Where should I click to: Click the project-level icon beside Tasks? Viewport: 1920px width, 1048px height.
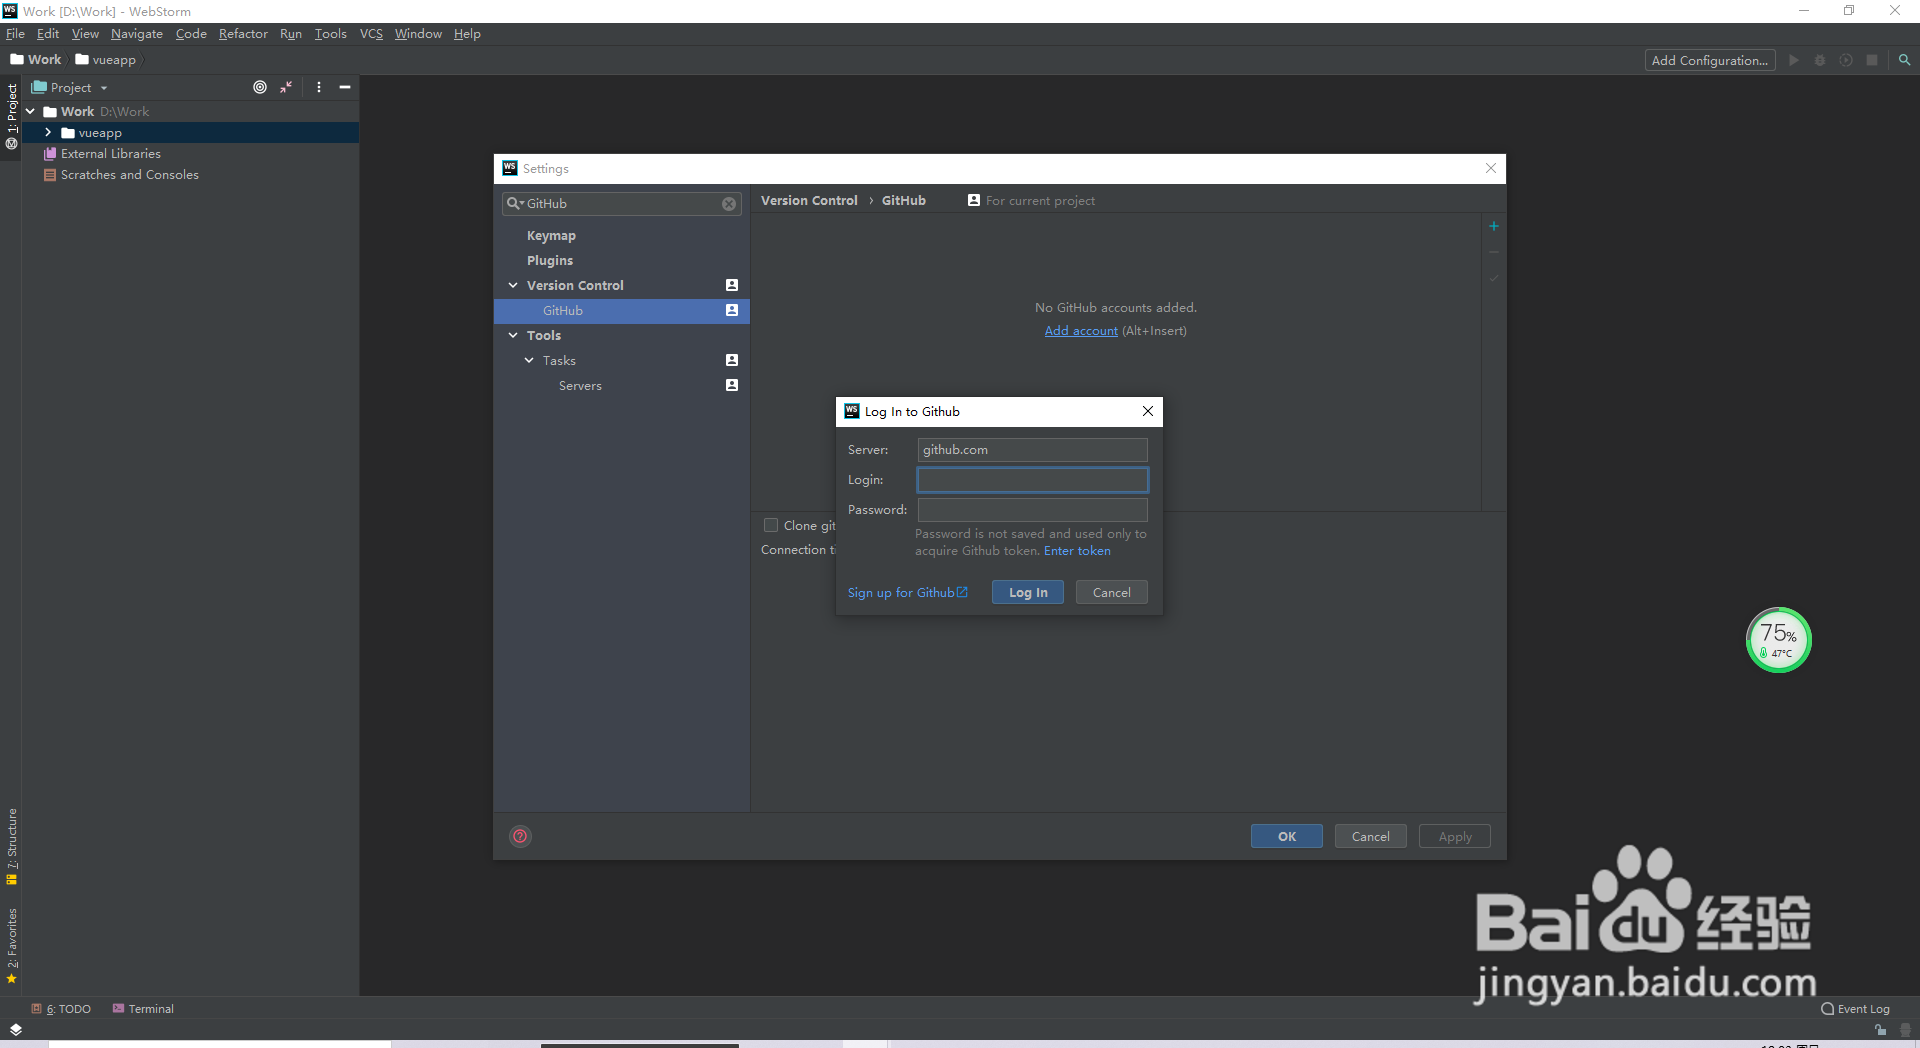click(732, 360)
